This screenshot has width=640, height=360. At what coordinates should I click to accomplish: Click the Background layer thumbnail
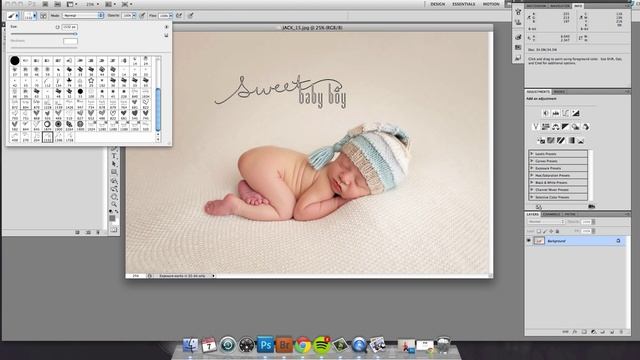click(539, 241)
